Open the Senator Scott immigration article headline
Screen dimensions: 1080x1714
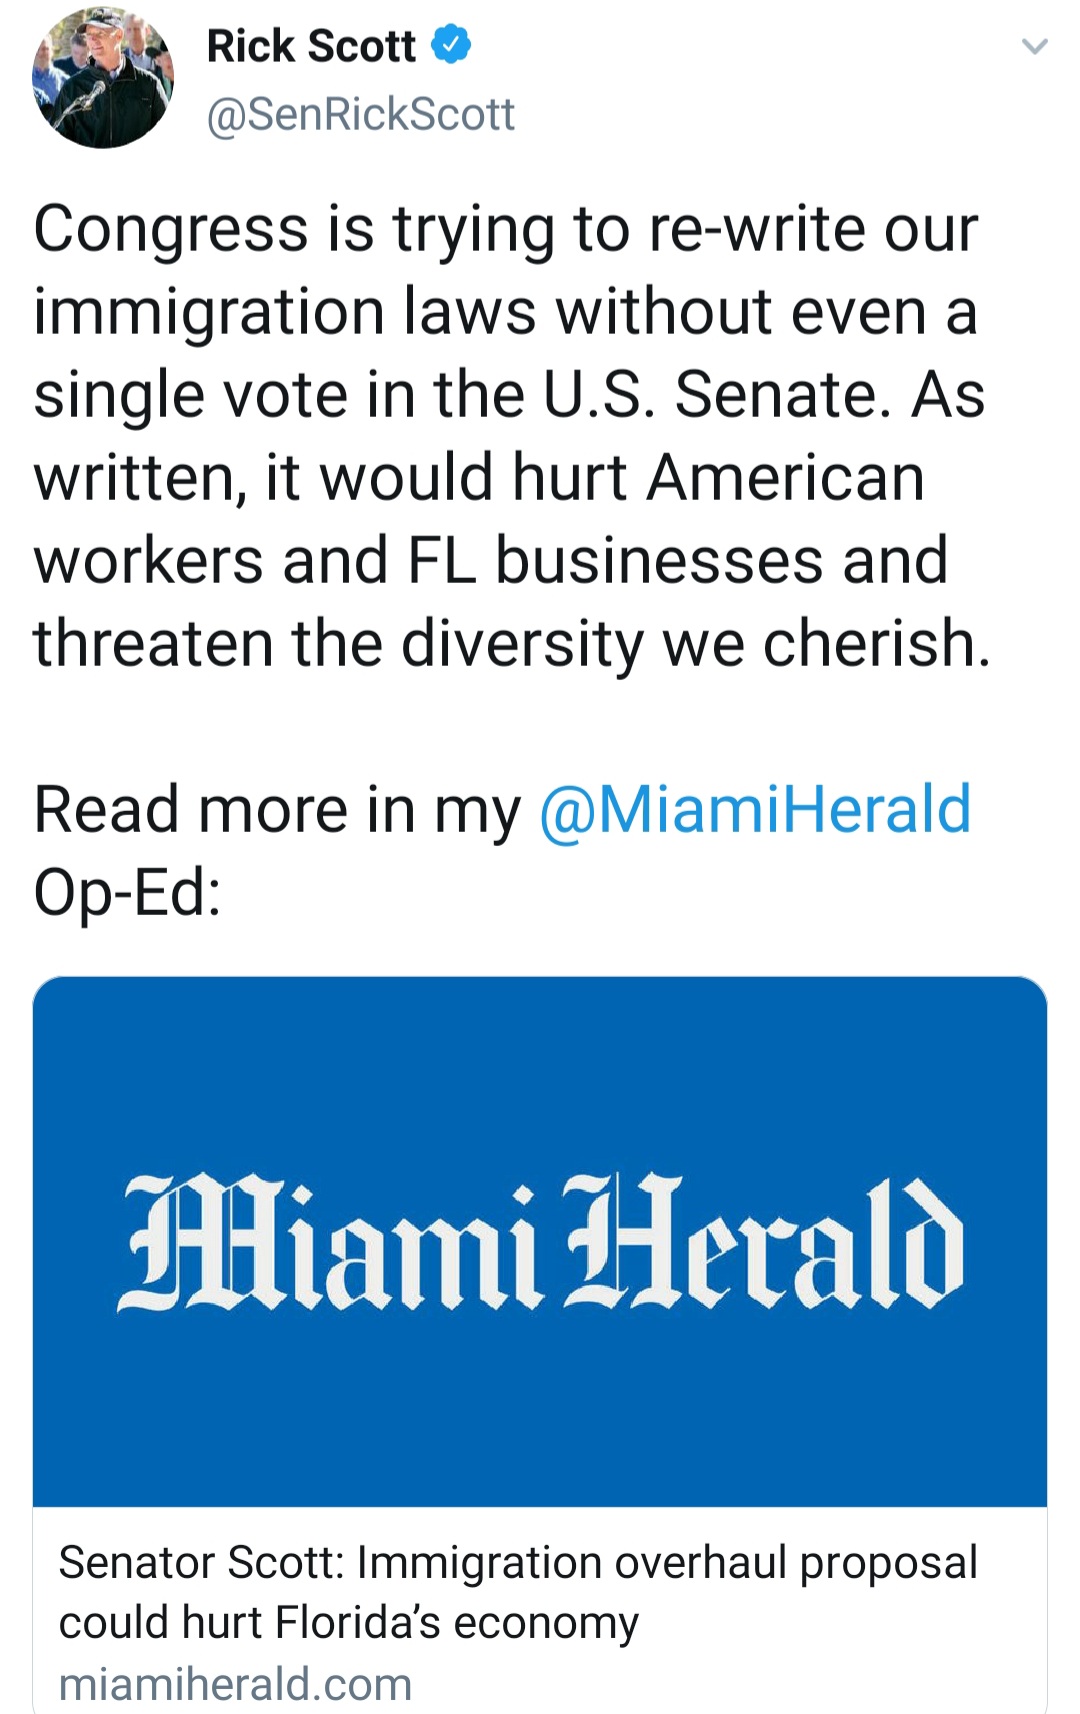point(518,1562)
